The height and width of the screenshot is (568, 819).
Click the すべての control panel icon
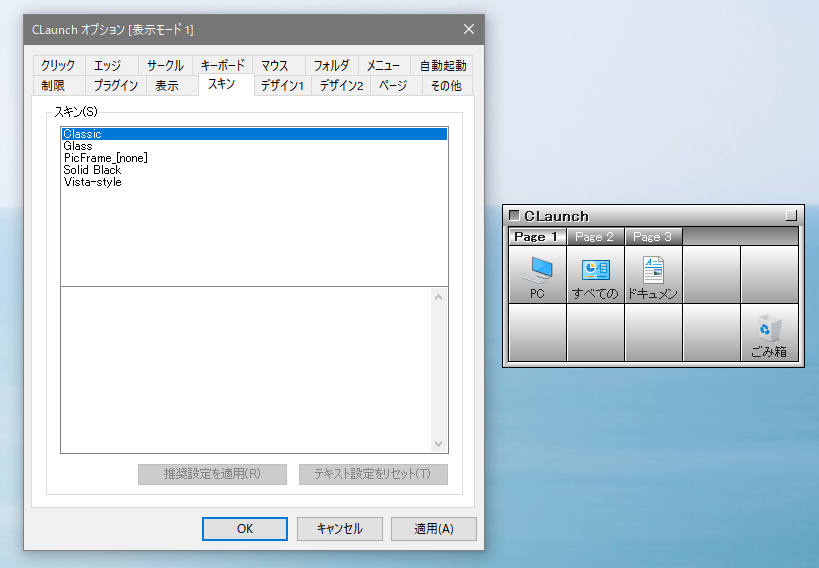click(596, 275)
